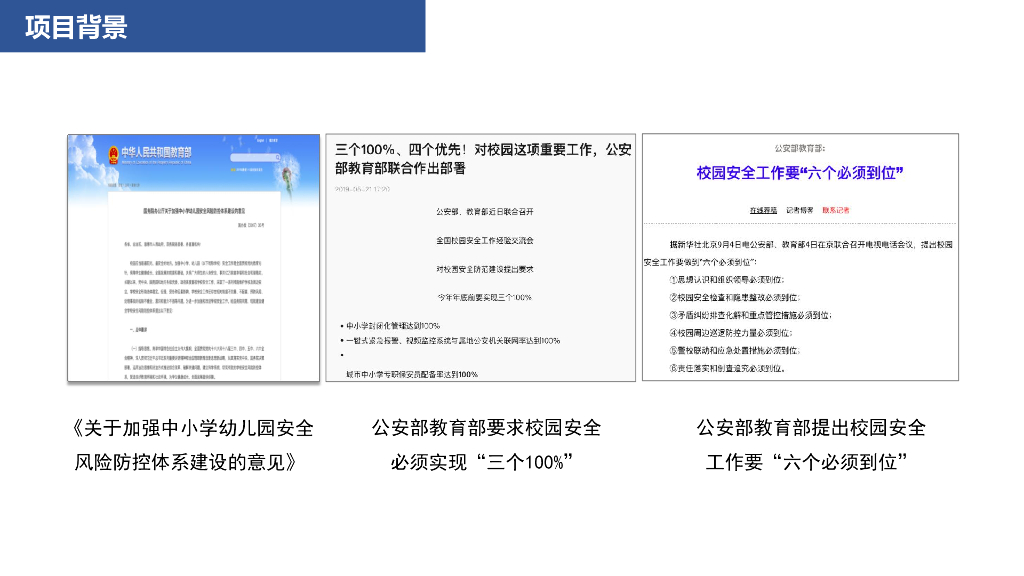Click caption 公安部教育部提出校园安全

810,428
